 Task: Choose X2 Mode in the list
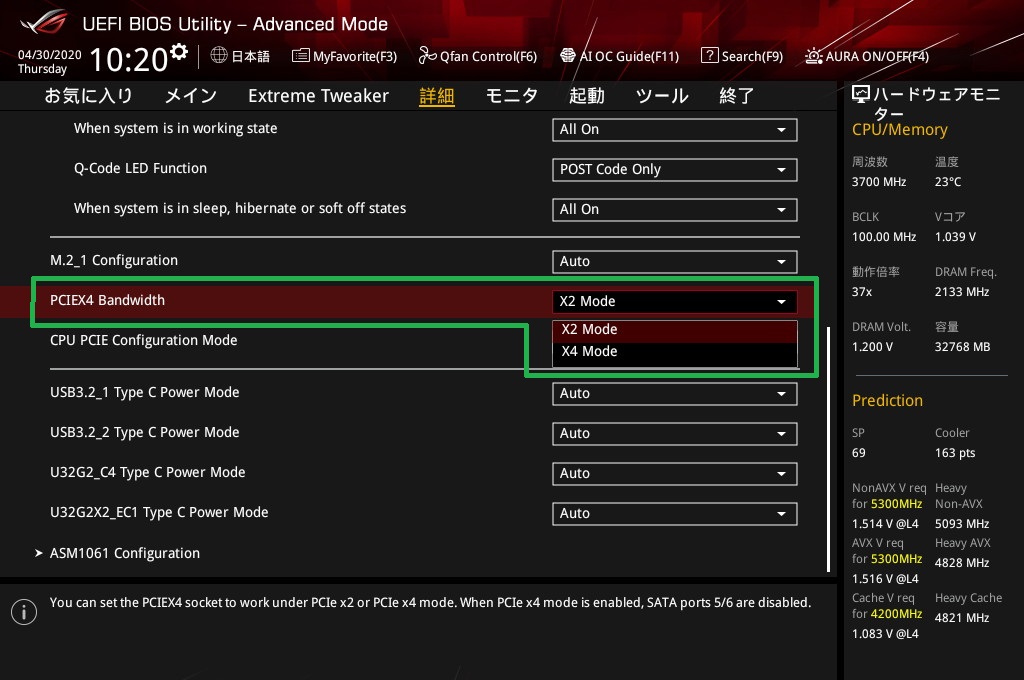(x=675, y=330)
